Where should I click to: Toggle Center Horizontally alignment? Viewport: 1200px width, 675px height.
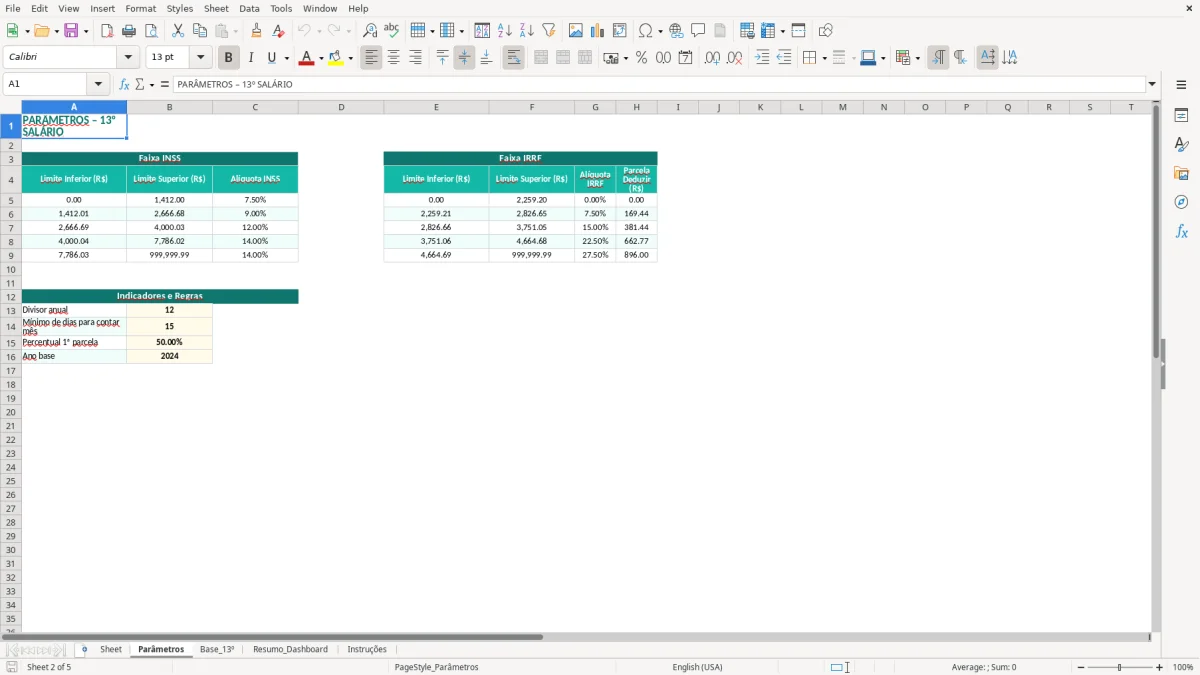pyautogui.click(x=394, y=58)
